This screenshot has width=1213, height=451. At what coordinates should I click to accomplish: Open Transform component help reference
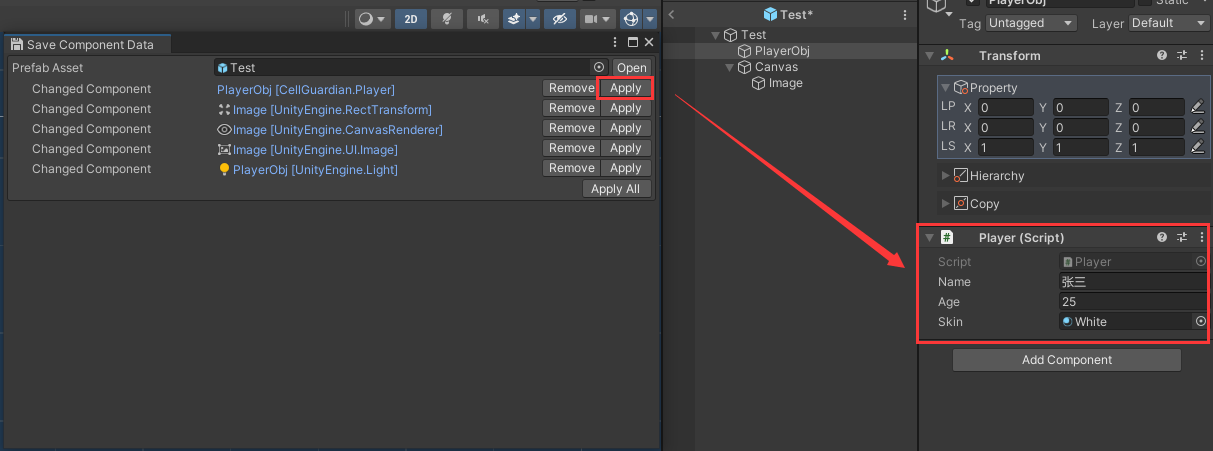(x=1162, y=56)
